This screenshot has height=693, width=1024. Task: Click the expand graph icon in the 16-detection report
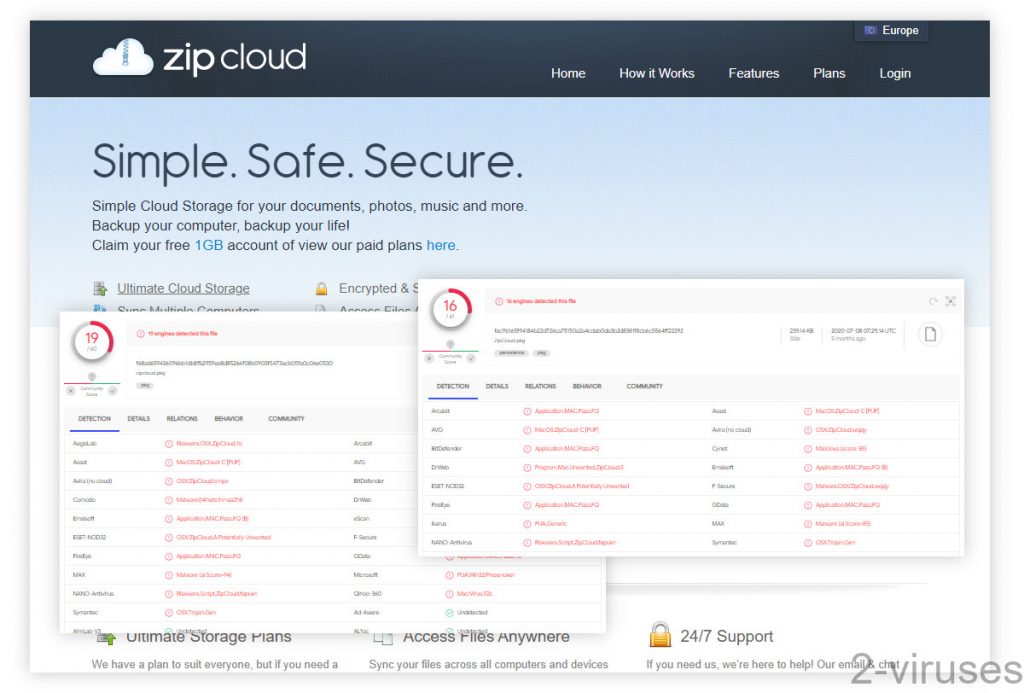point(950,301)
